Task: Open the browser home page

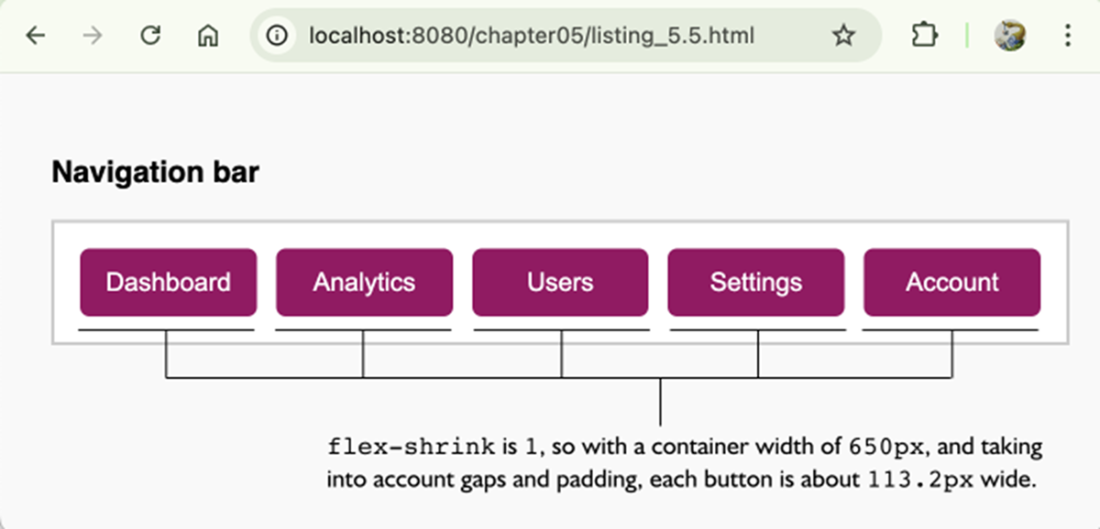Action: (208, 36)
